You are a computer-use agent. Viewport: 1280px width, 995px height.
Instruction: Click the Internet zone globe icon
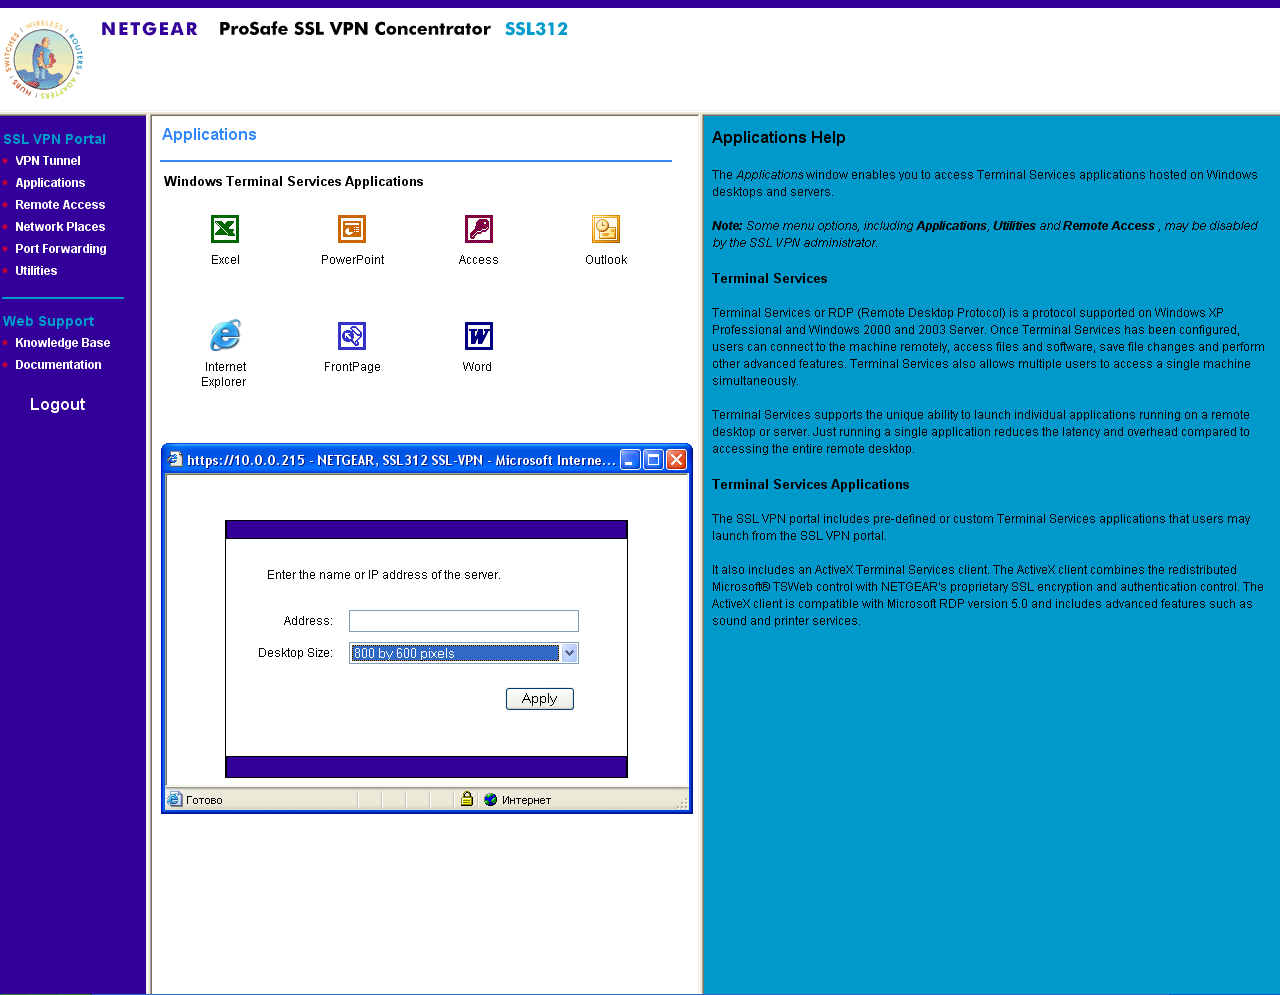pyautogui.click(x=490, y=800)
